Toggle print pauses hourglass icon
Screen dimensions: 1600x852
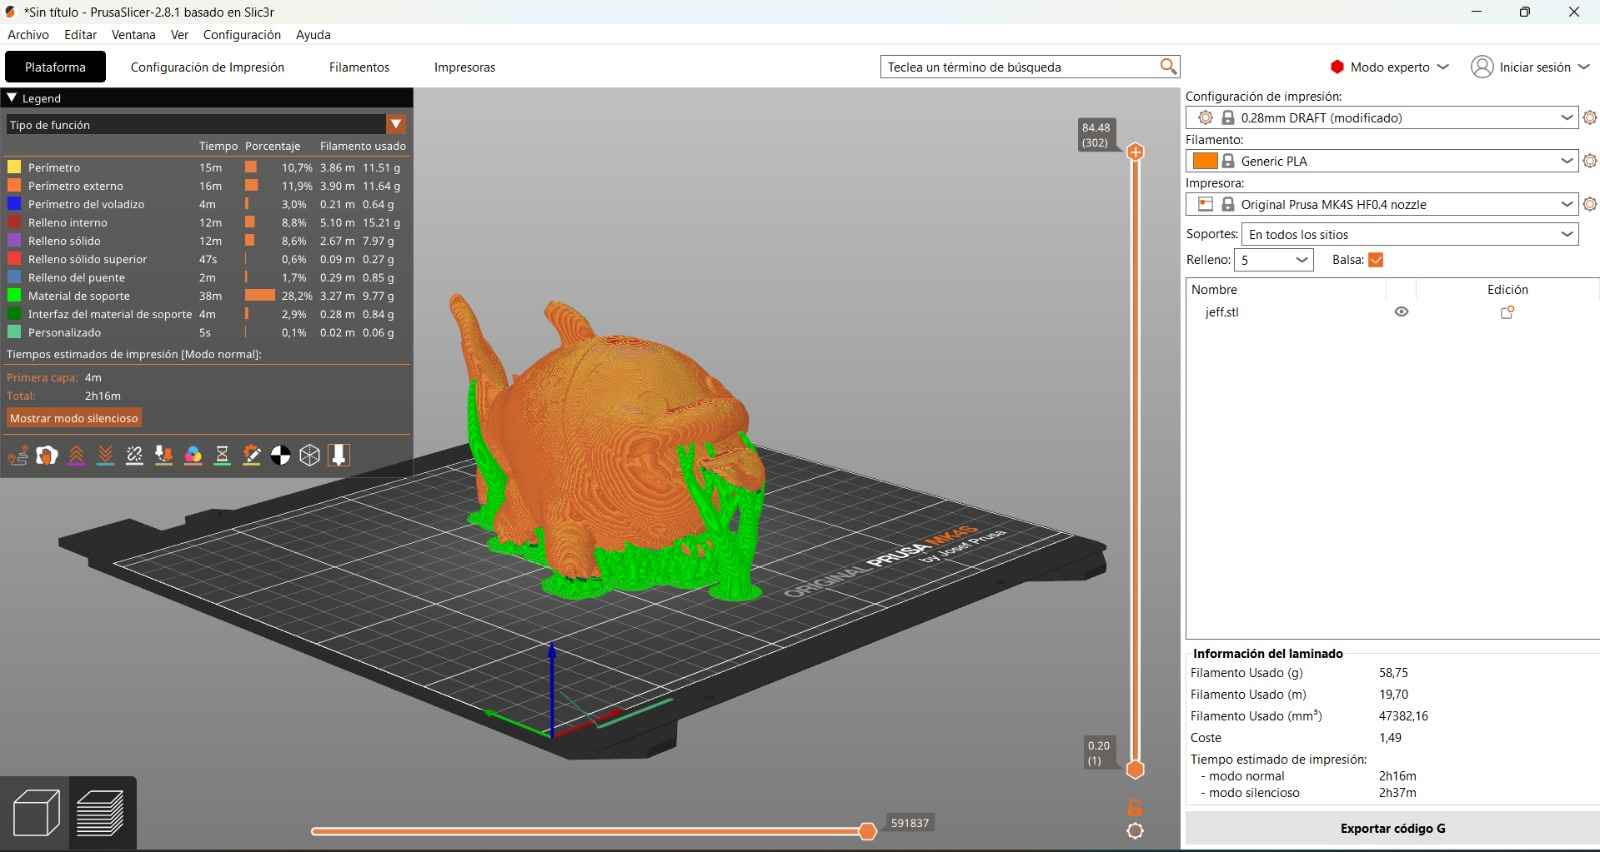tap(222, 456)
